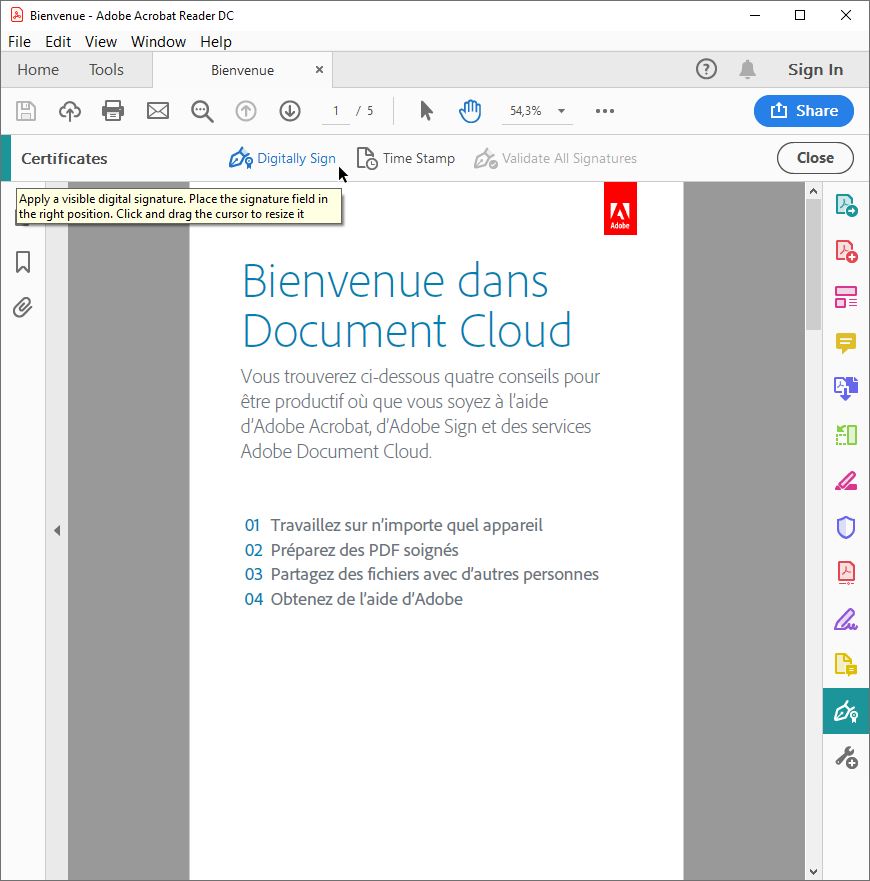
Task: Open Redact tool with pink marker icon
Action: click(x=846, y=481)
